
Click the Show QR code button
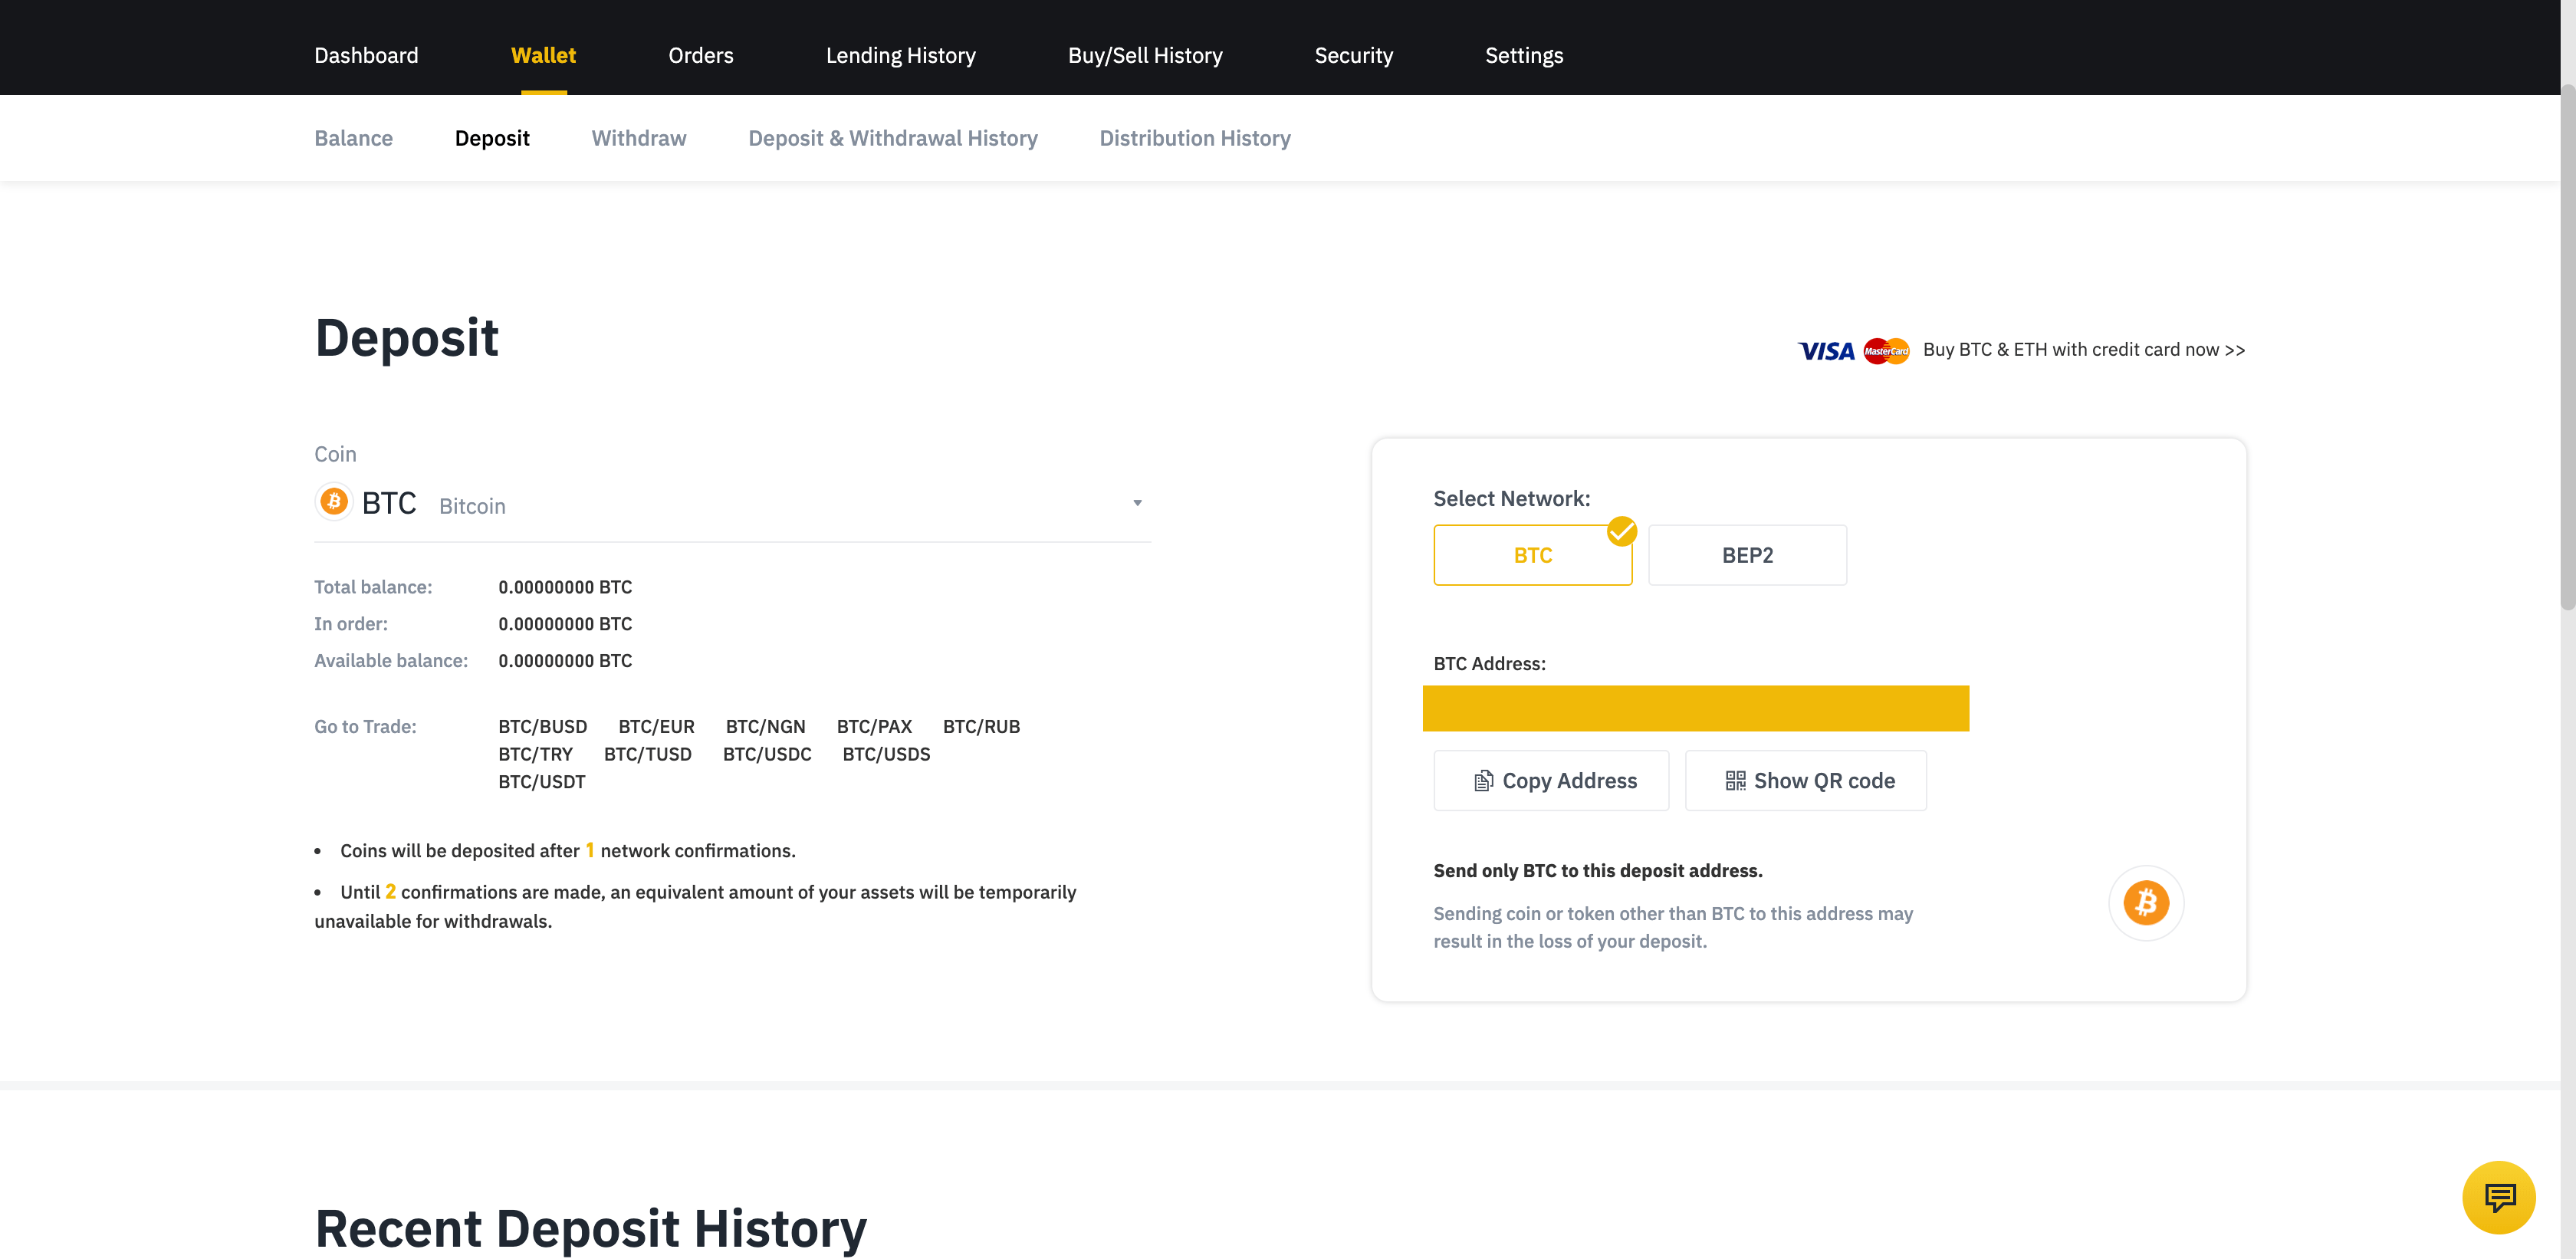(1806, 780)
